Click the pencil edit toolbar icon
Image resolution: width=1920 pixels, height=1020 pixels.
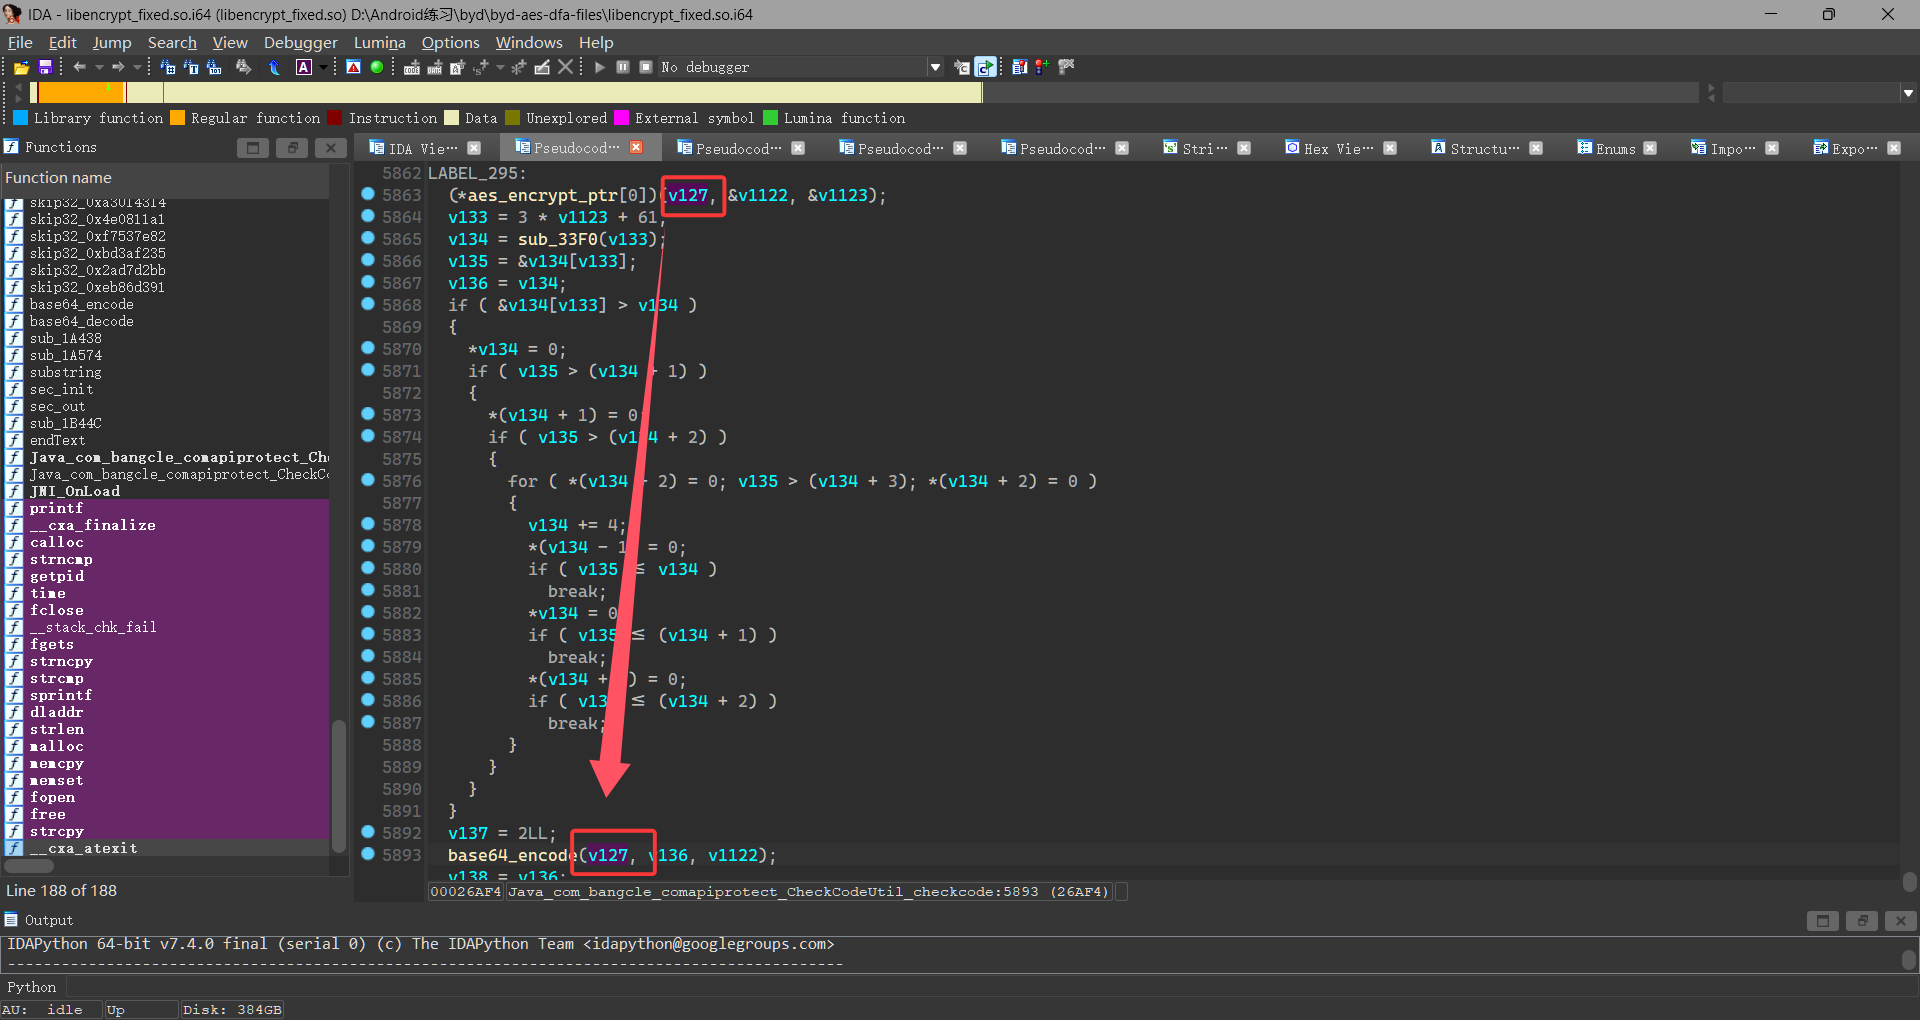click(x=542, y=67)
